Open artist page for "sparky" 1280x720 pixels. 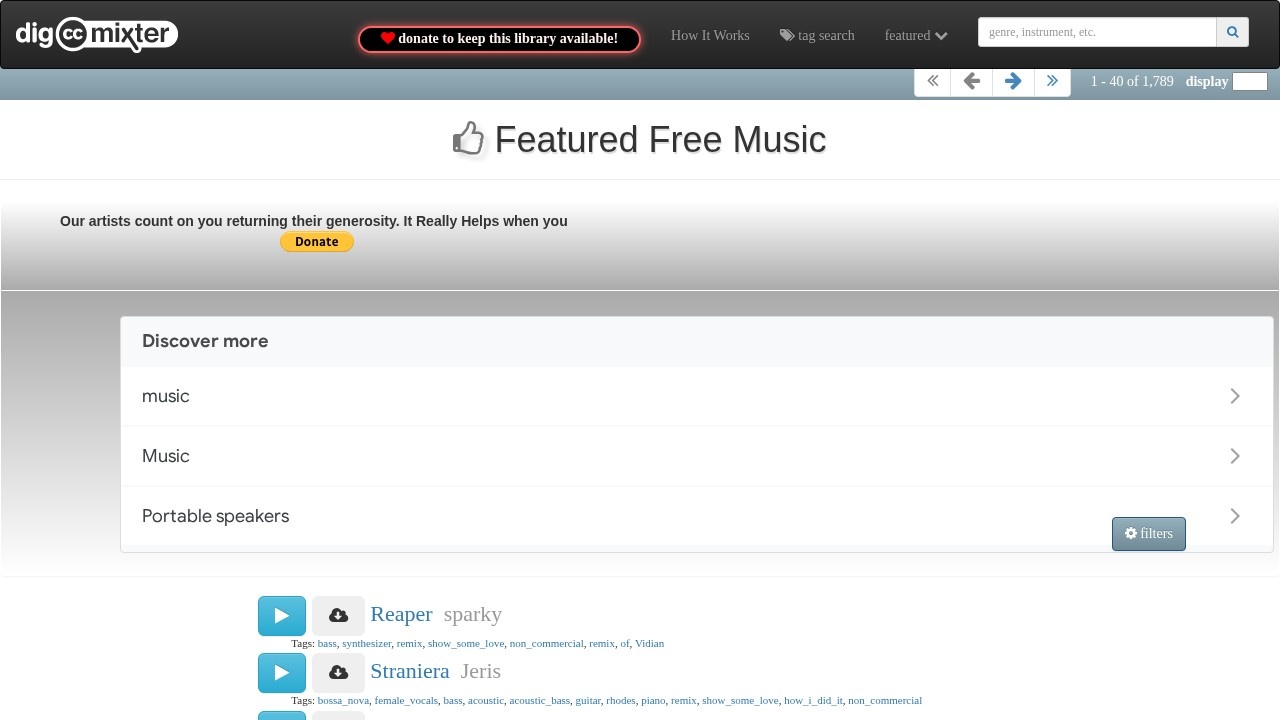[473, 614]
